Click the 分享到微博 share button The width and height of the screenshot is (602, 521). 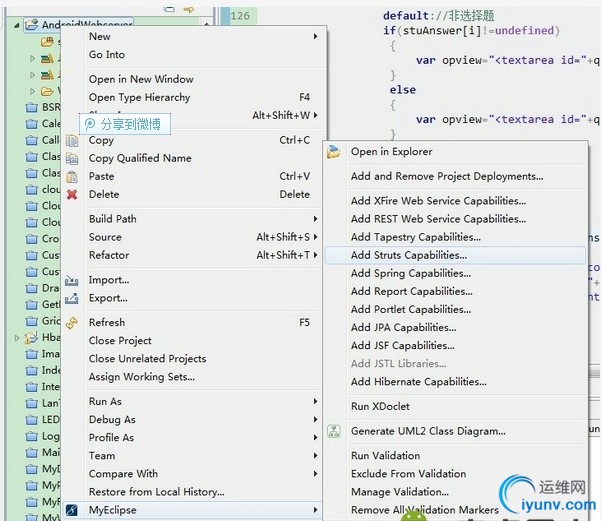125,124
